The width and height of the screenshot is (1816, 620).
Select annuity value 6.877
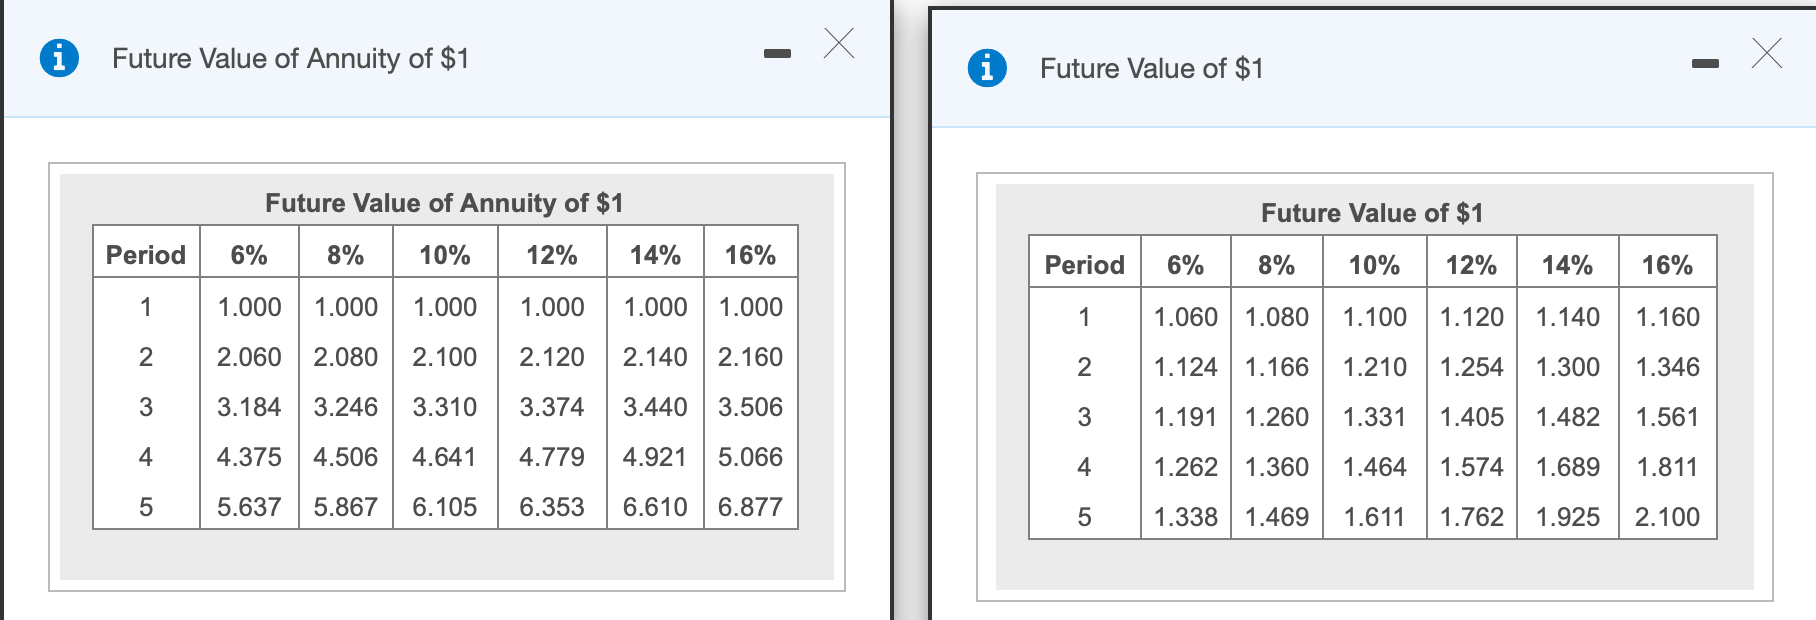pyautogui.click(x=750, y=507)
